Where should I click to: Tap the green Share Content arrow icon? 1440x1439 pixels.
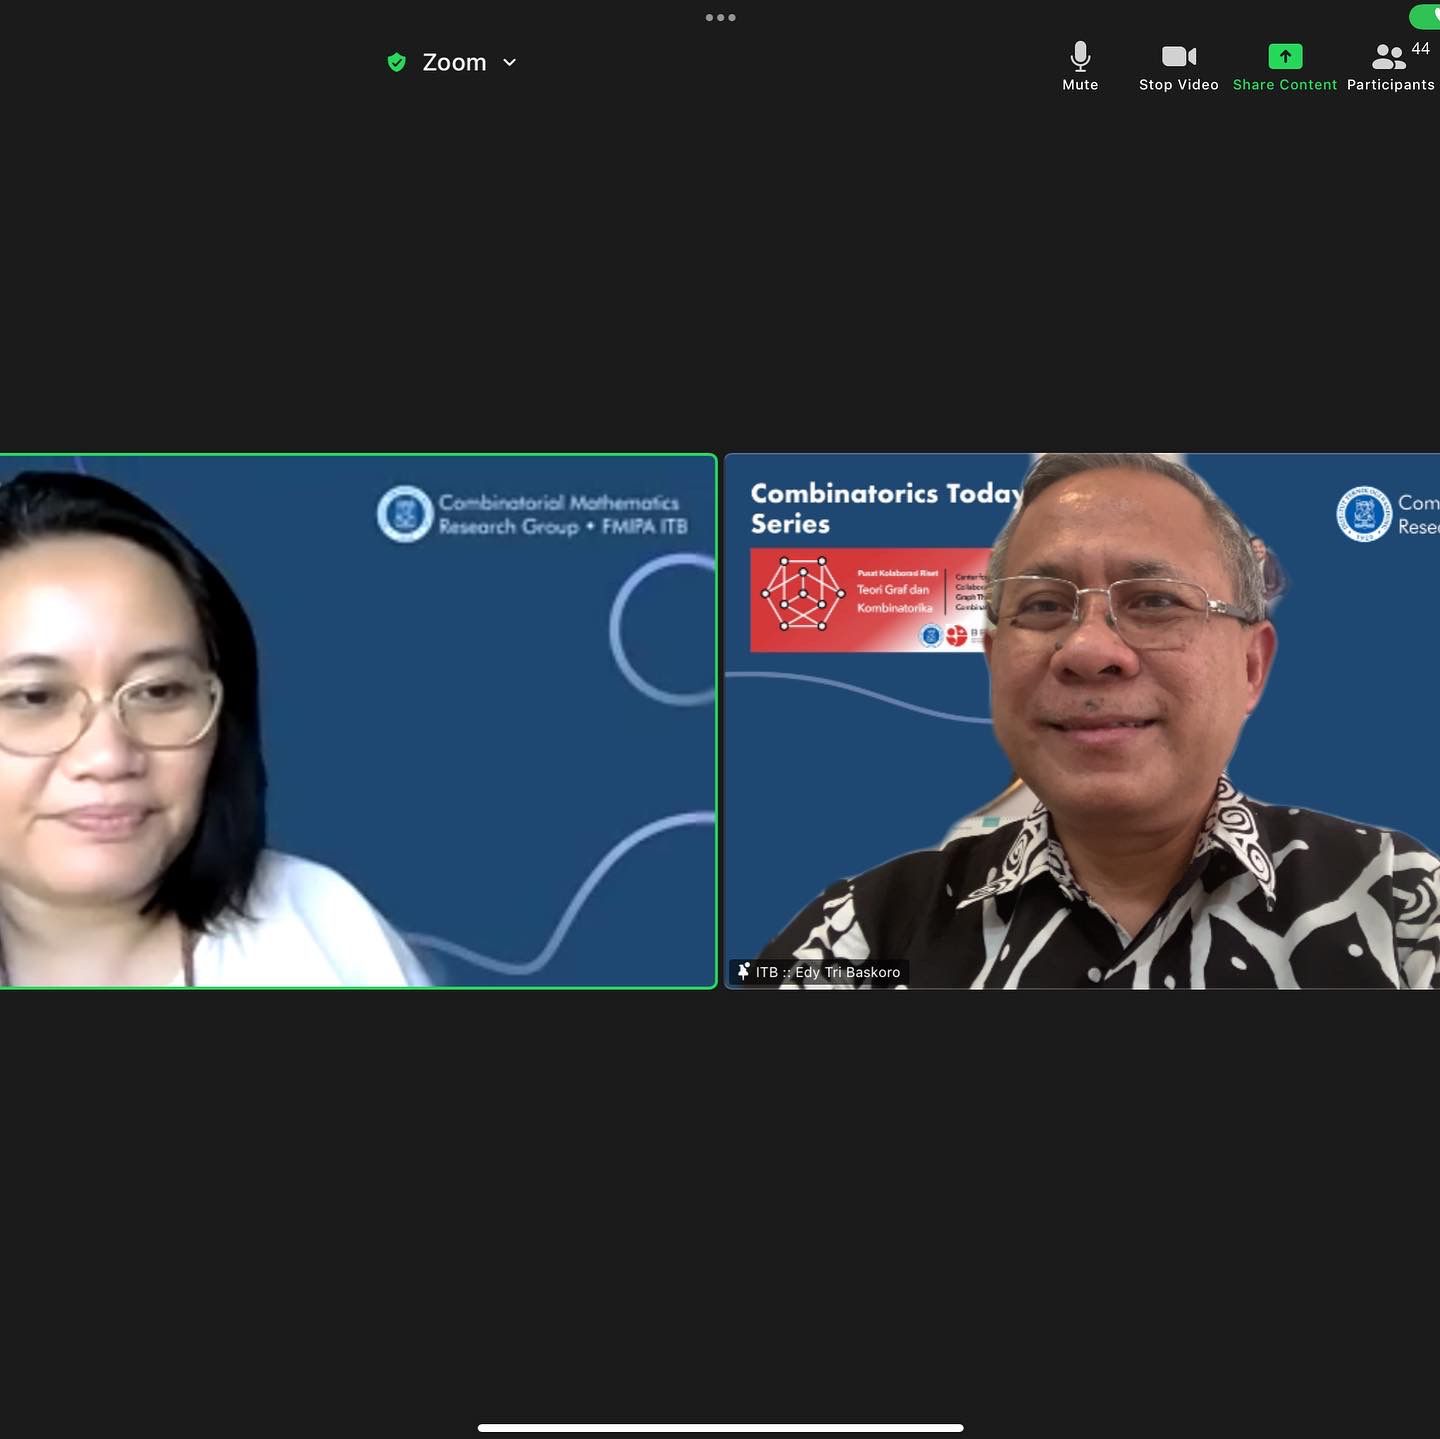(1285, 56)
